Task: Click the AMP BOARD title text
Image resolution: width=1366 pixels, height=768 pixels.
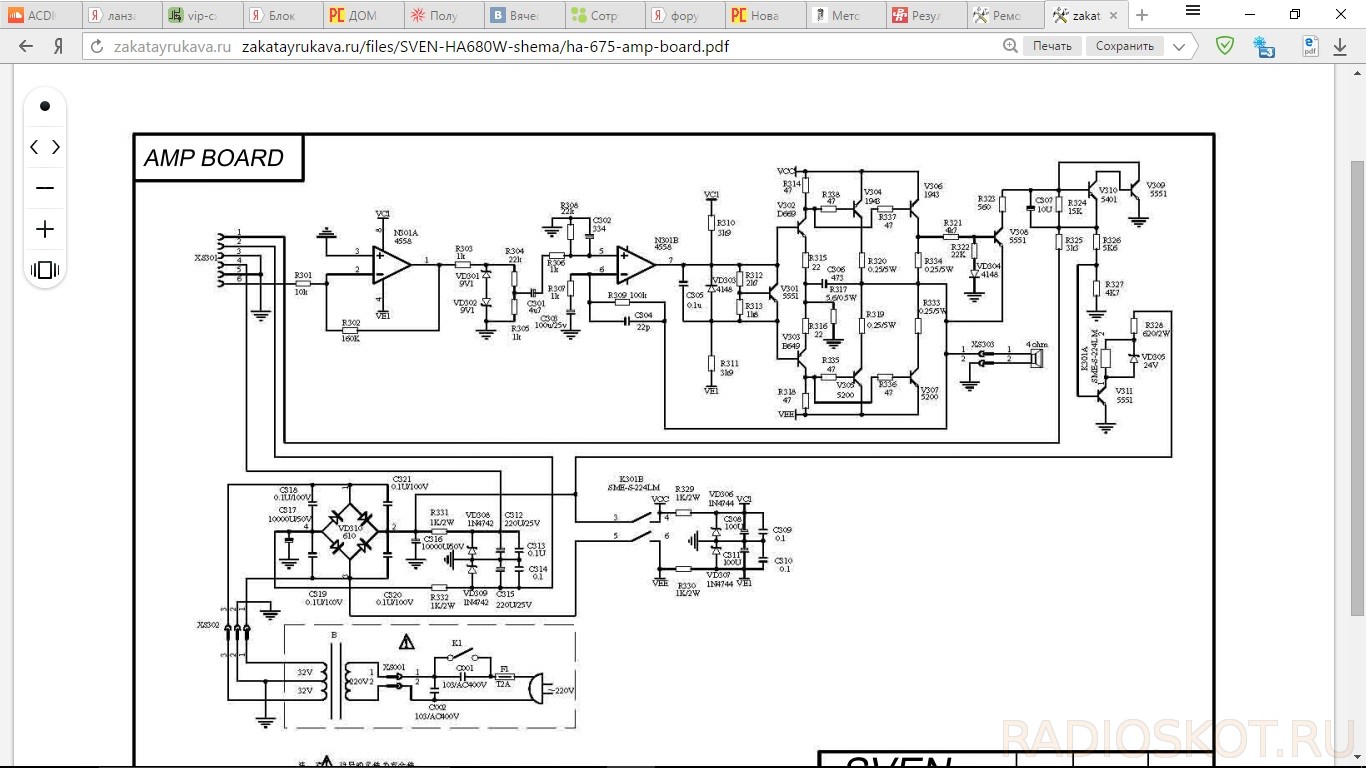Action: pyautogui.click(x=214, y=158)
